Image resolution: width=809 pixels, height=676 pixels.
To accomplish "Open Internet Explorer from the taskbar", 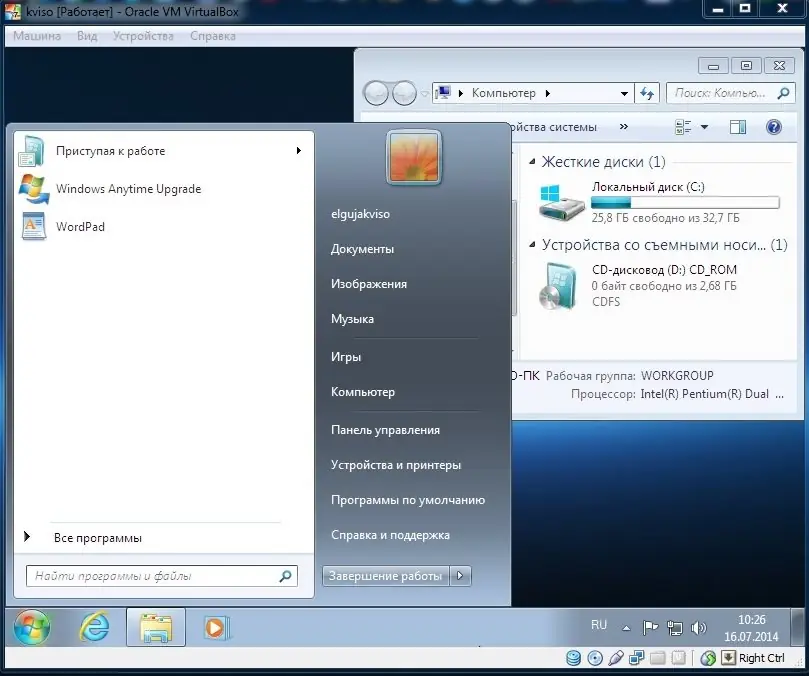I will click(x=95, y=628).
